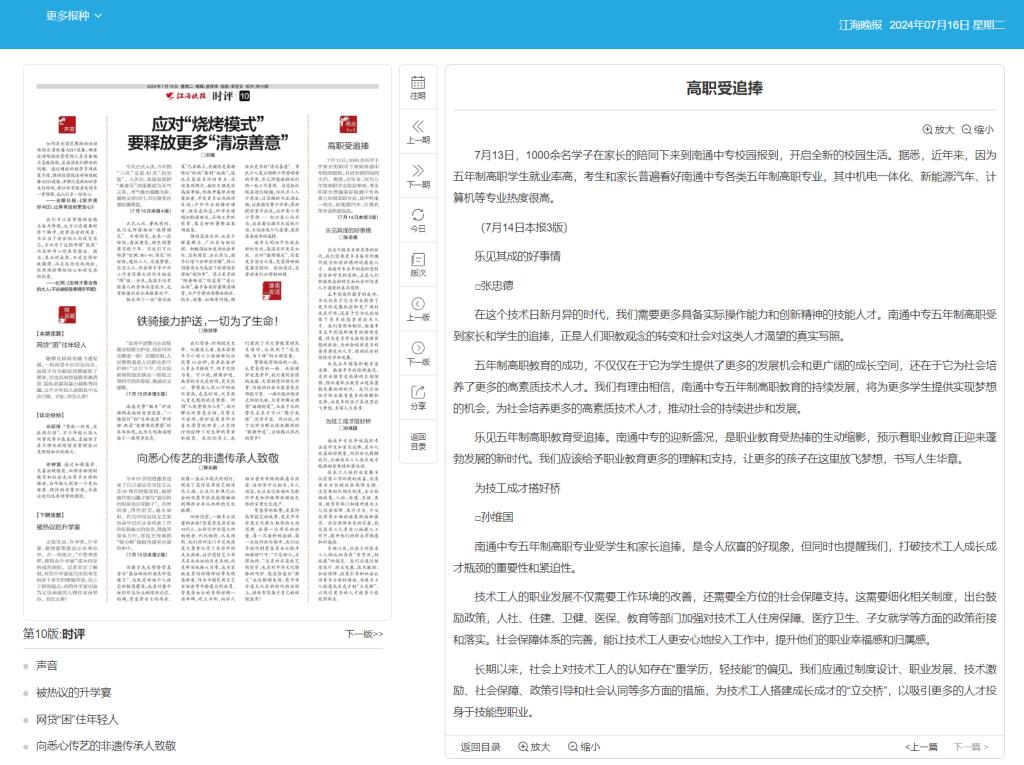Open article 向悉心传艺的非遗传承人致敬
Viewport: 1024px width, 765px height.
106,745
